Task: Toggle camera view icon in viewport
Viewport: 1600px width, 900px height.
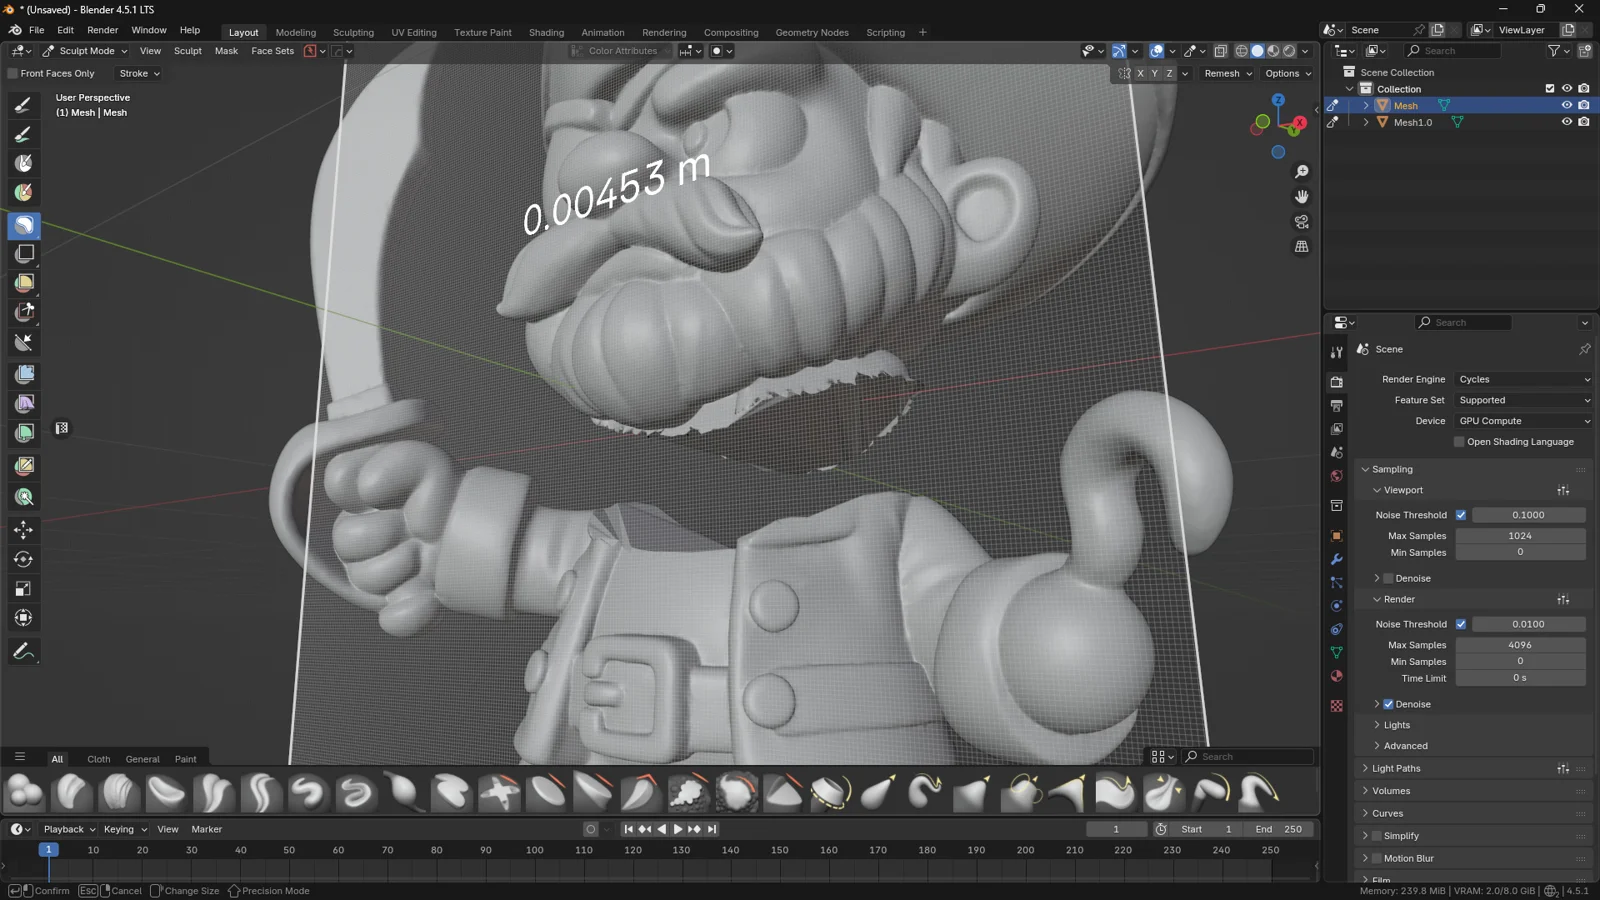Action: tap(1301, 222)
